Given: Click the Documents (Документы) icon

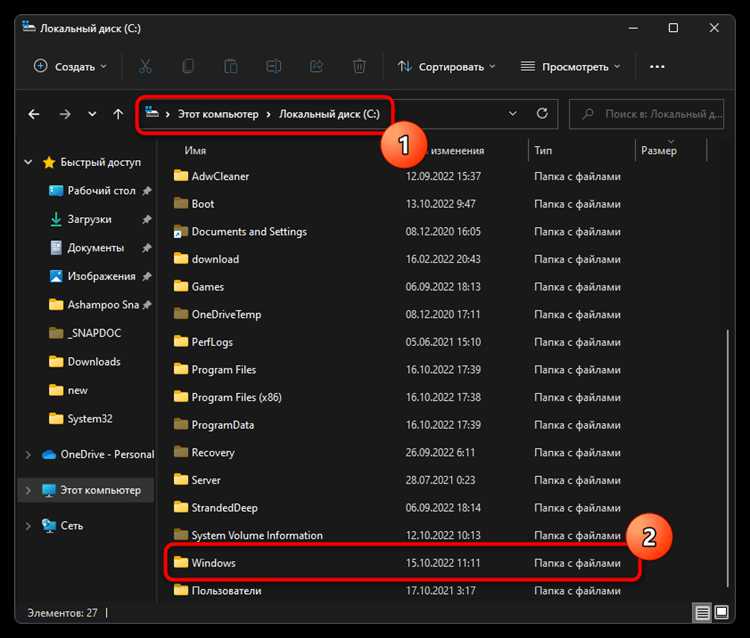Looking at the screenshot, I should tap(56, 247).
